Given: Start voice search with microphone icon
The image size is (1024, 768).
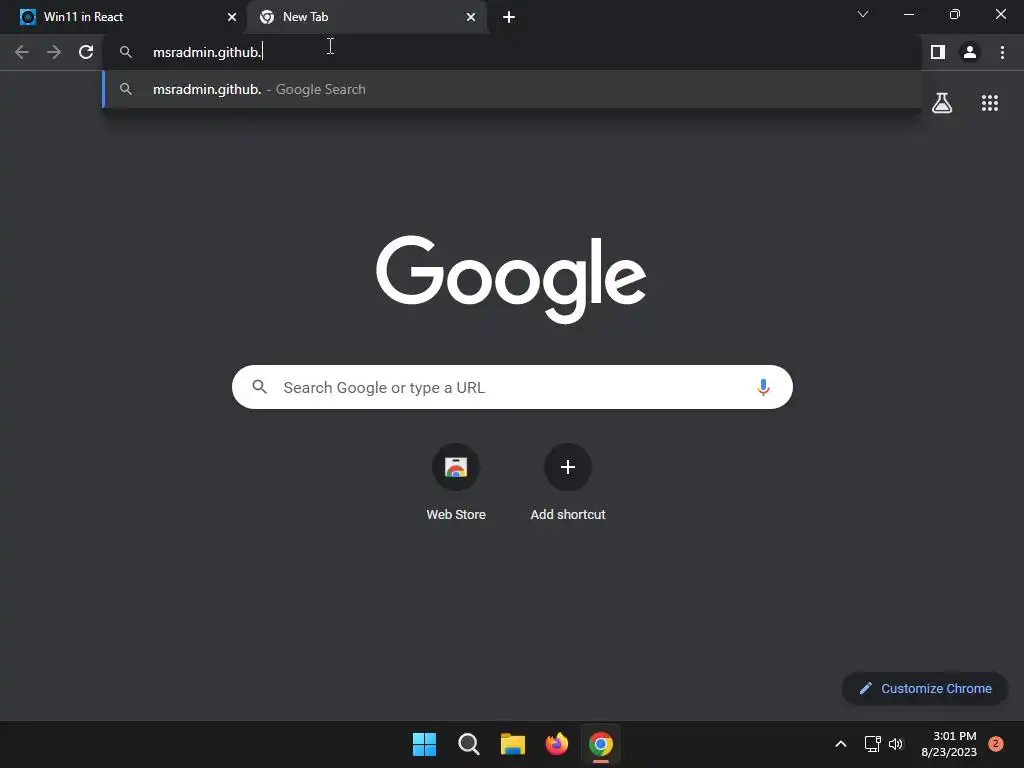Looking at the screenshot, I should point(763,387).
